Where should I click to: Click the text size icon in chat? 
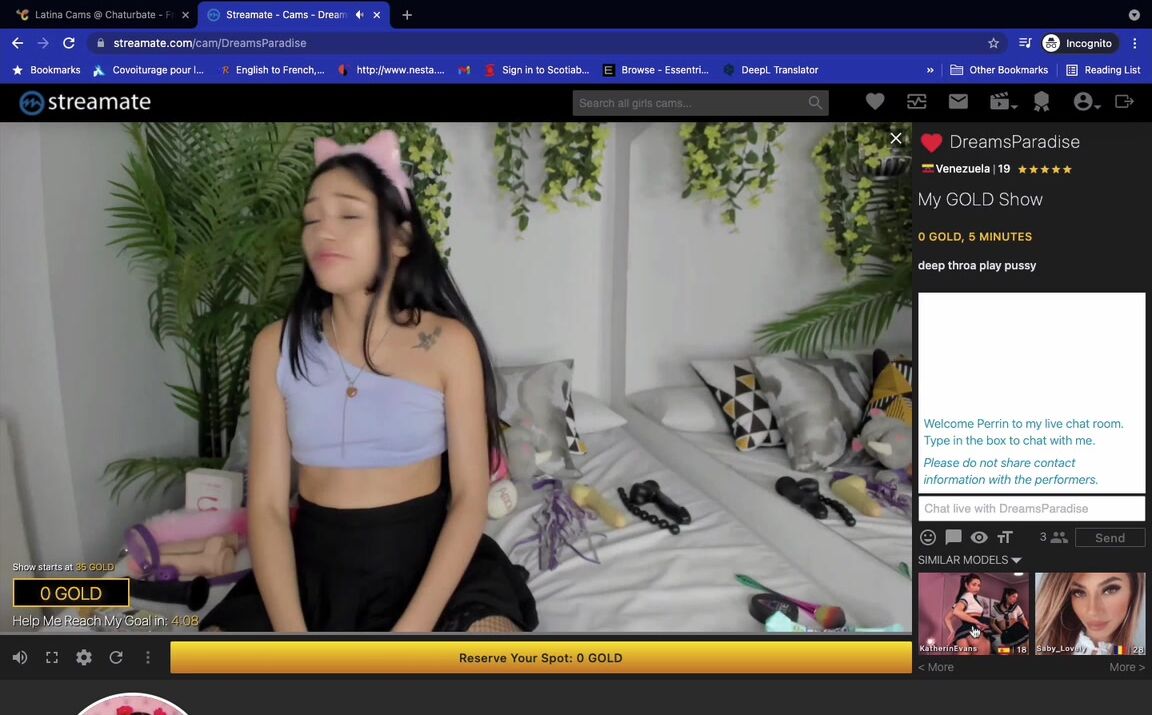pyautogui.click(x=1005, y=538)
